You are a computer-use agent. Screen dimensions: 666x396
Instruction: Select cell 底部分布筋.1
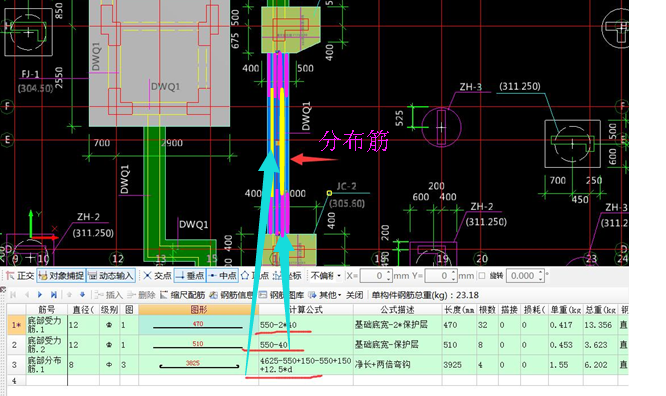47,365
